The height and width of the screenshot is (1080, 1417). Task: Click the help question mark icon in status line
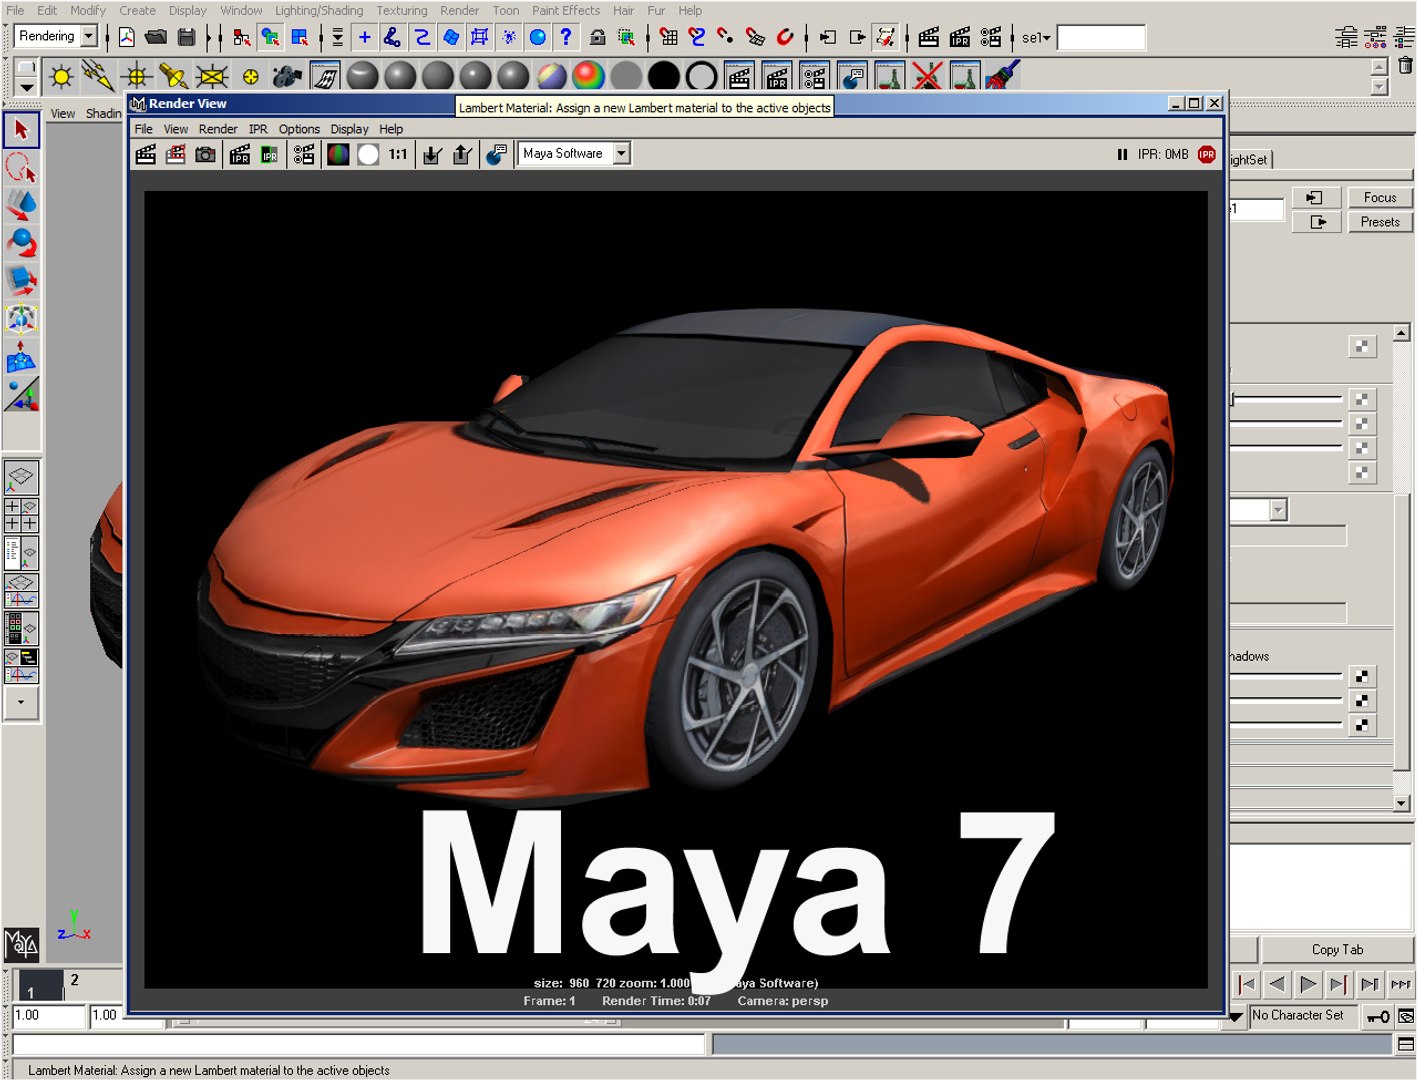click(x=566, y=37)
